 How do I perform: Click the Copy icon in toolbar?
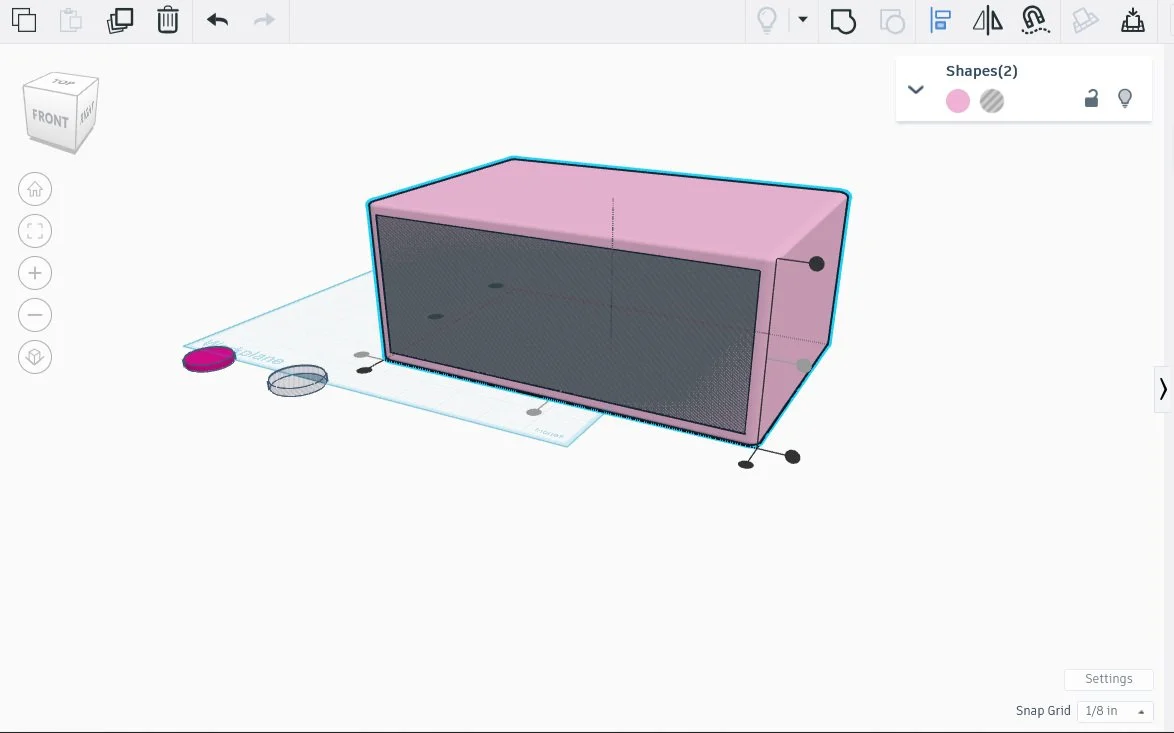point(24,20)
